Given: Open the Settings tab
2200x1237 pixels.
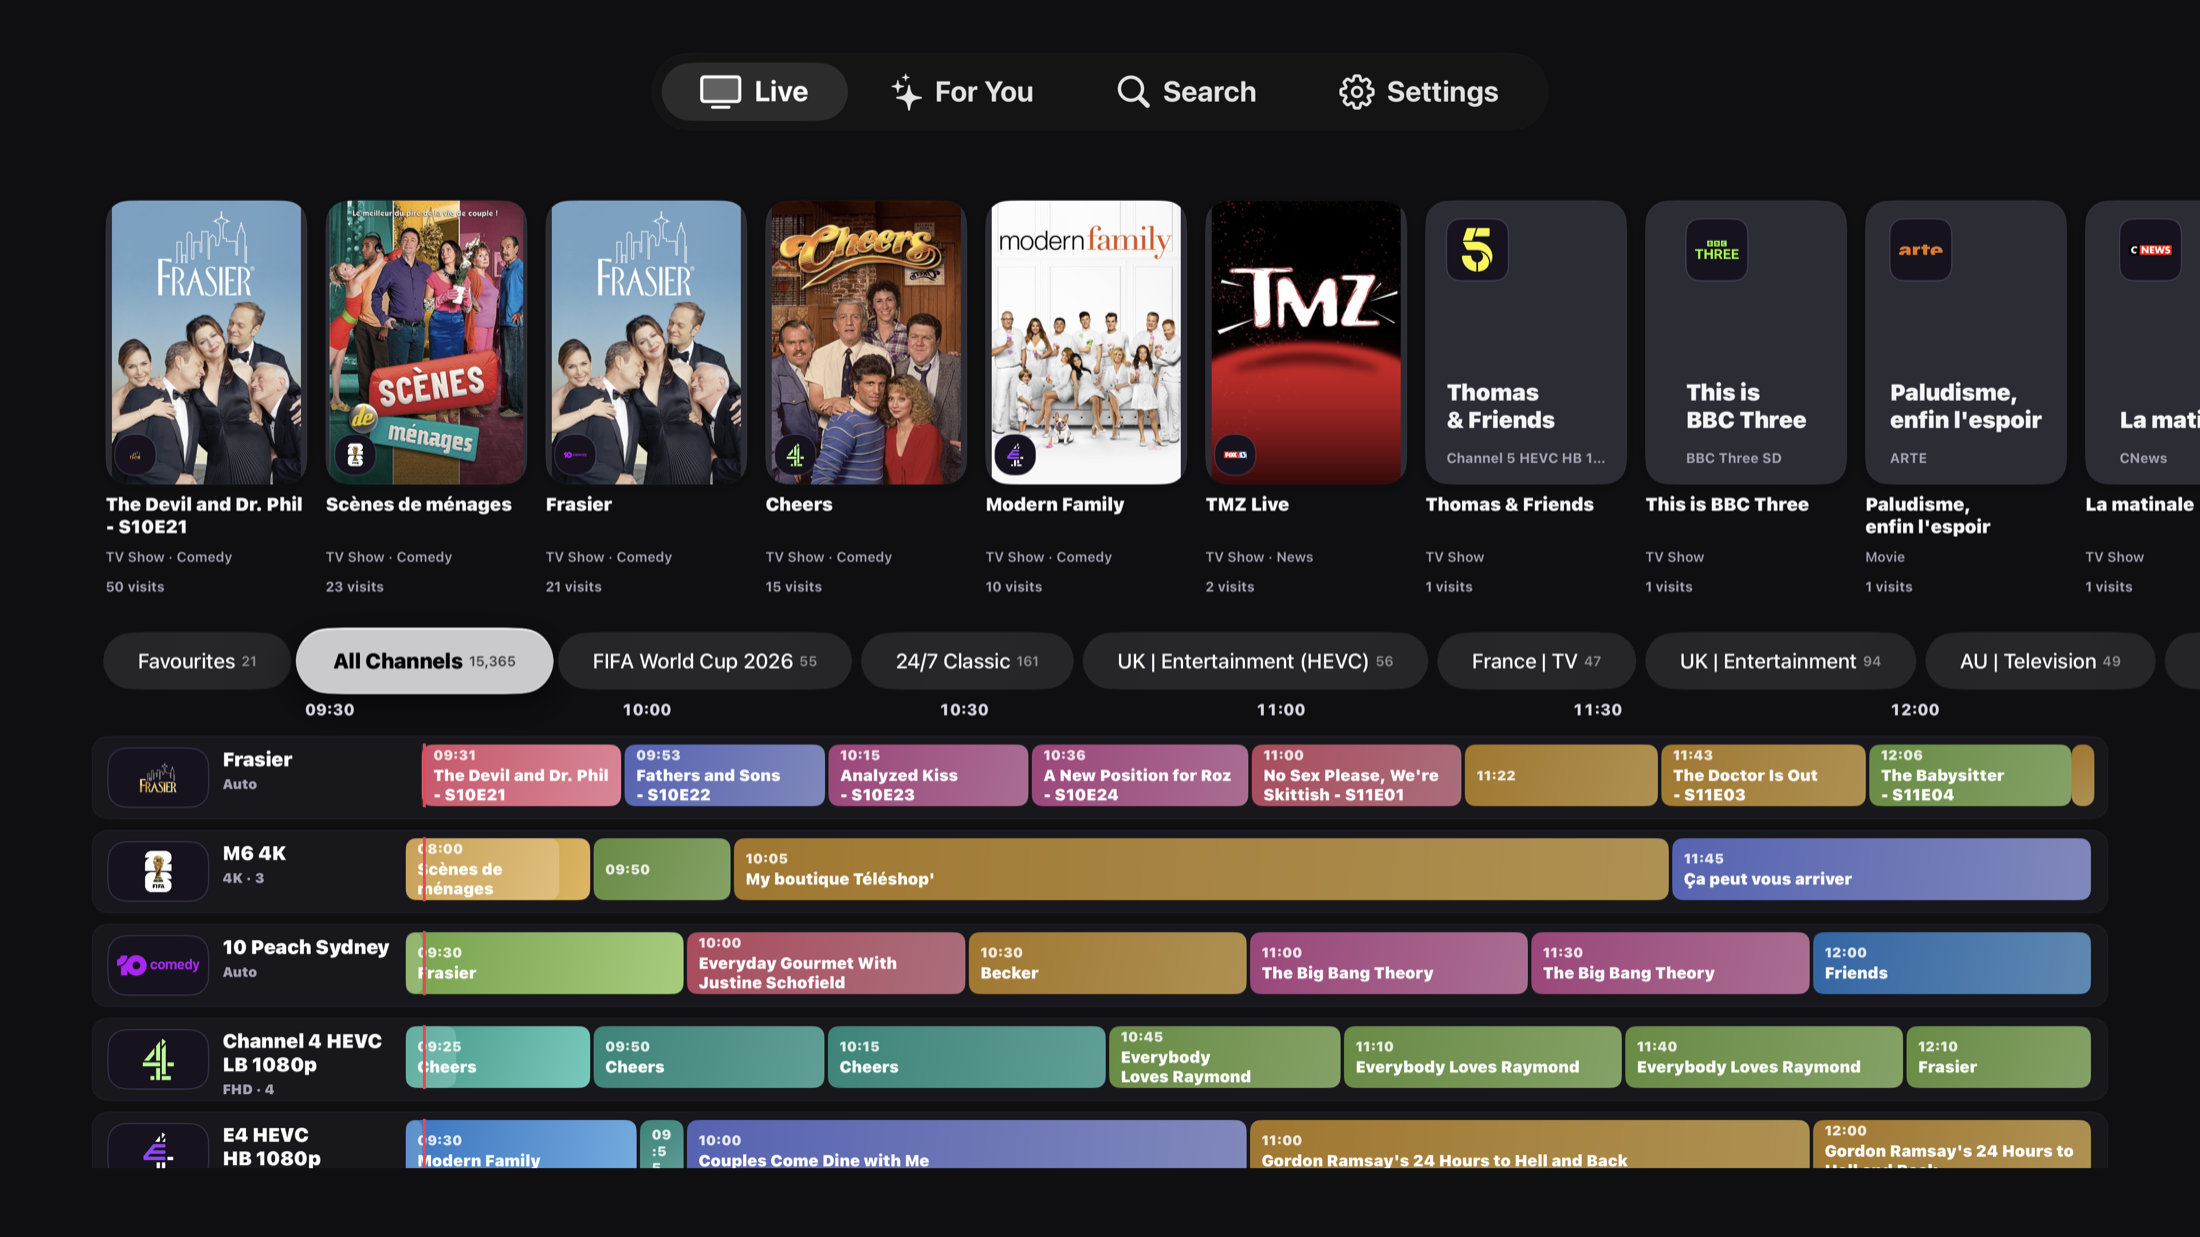Looking at the screenshot, I should [x=1418, y=92].
